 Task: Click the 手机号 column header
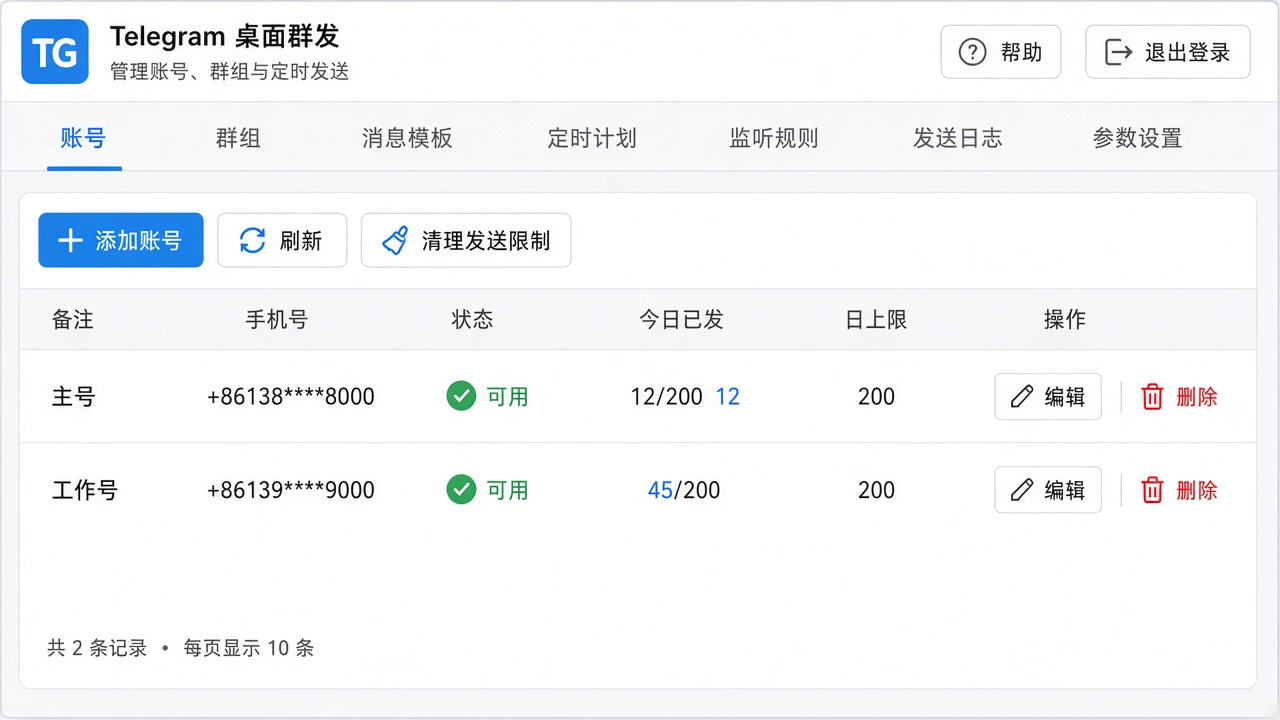(277, 320)
